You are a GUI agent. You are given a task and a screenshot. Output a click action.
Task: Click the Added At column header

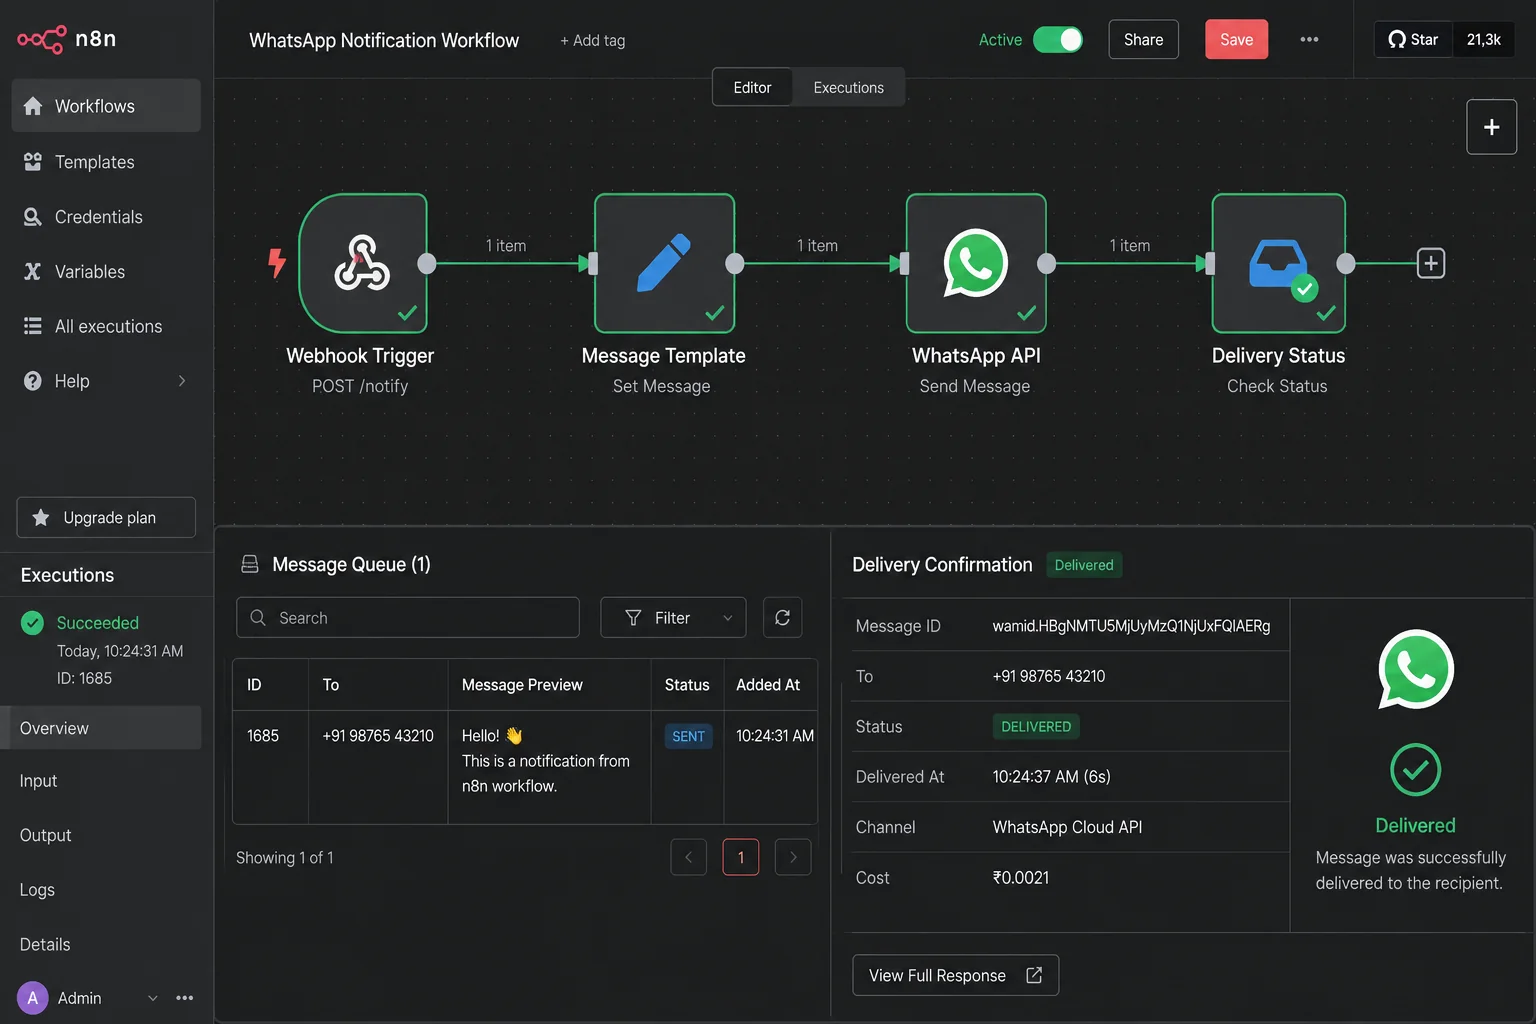point(768,685)
